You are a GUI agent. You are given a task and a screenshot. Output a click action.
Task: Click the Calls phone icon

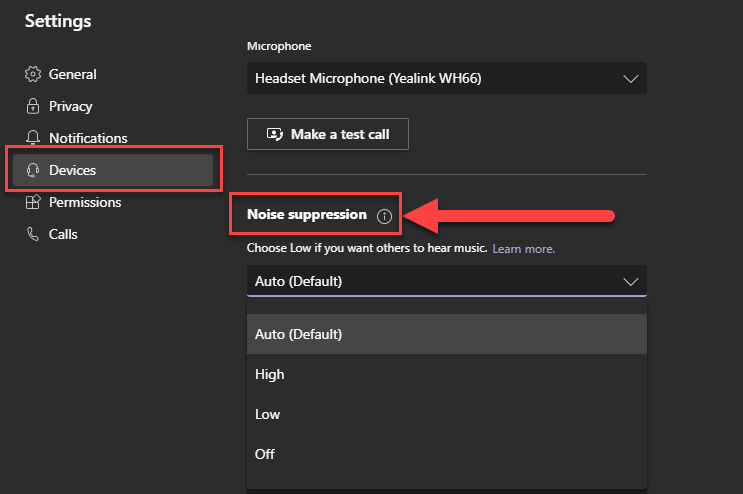click(33, 234)
